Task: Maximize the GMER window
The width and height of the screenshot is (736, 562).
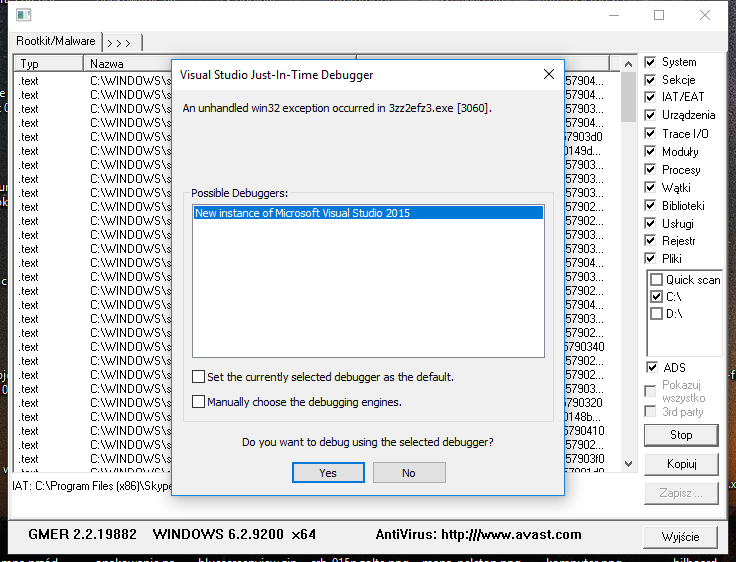Action: [x=659, y=15]
